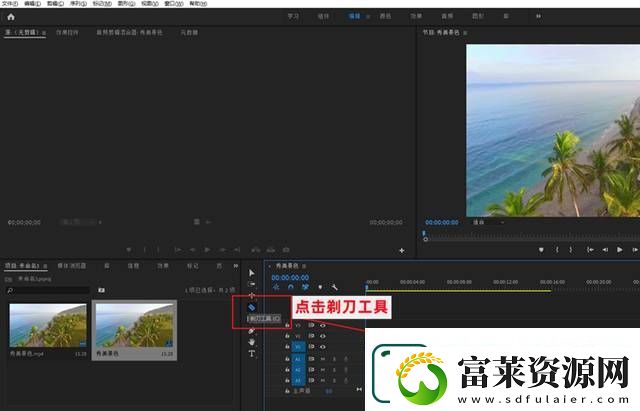
Task: Click the Program monitor zoom scroll handle
Action: [426, 240]
